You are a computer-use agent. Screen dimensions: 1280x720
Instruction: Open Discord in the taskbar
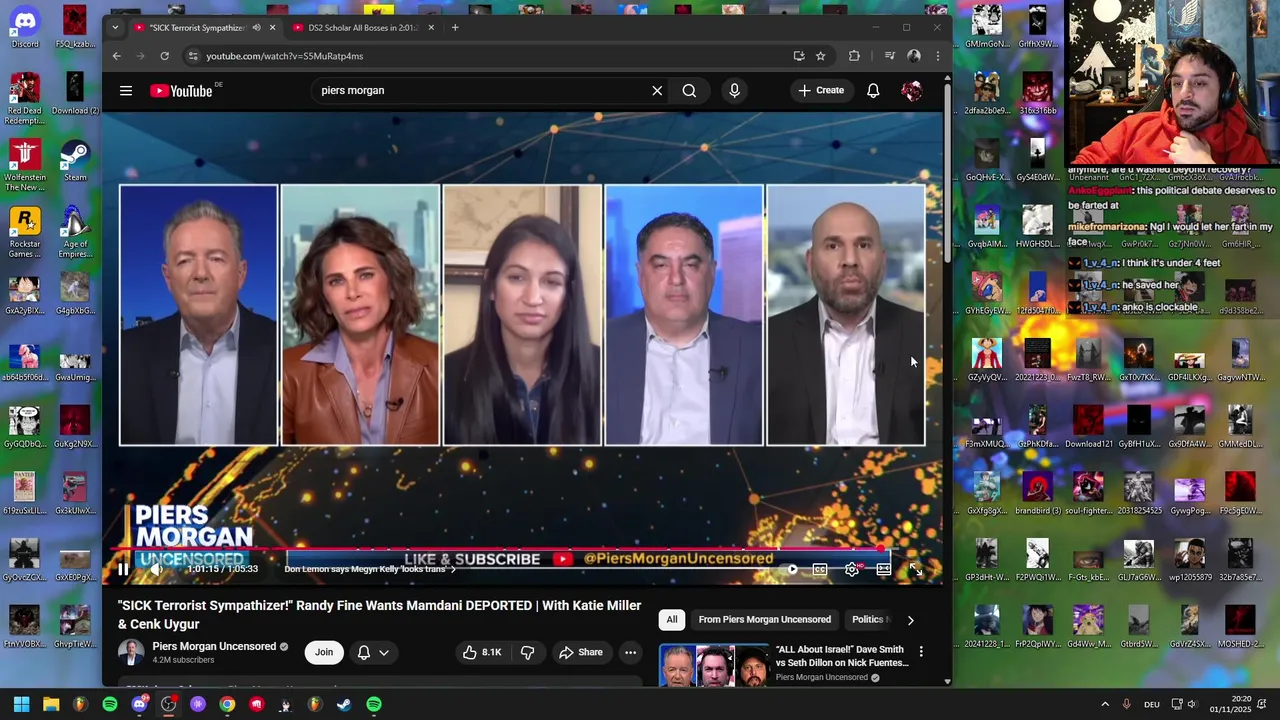click(x=139, y=704)
